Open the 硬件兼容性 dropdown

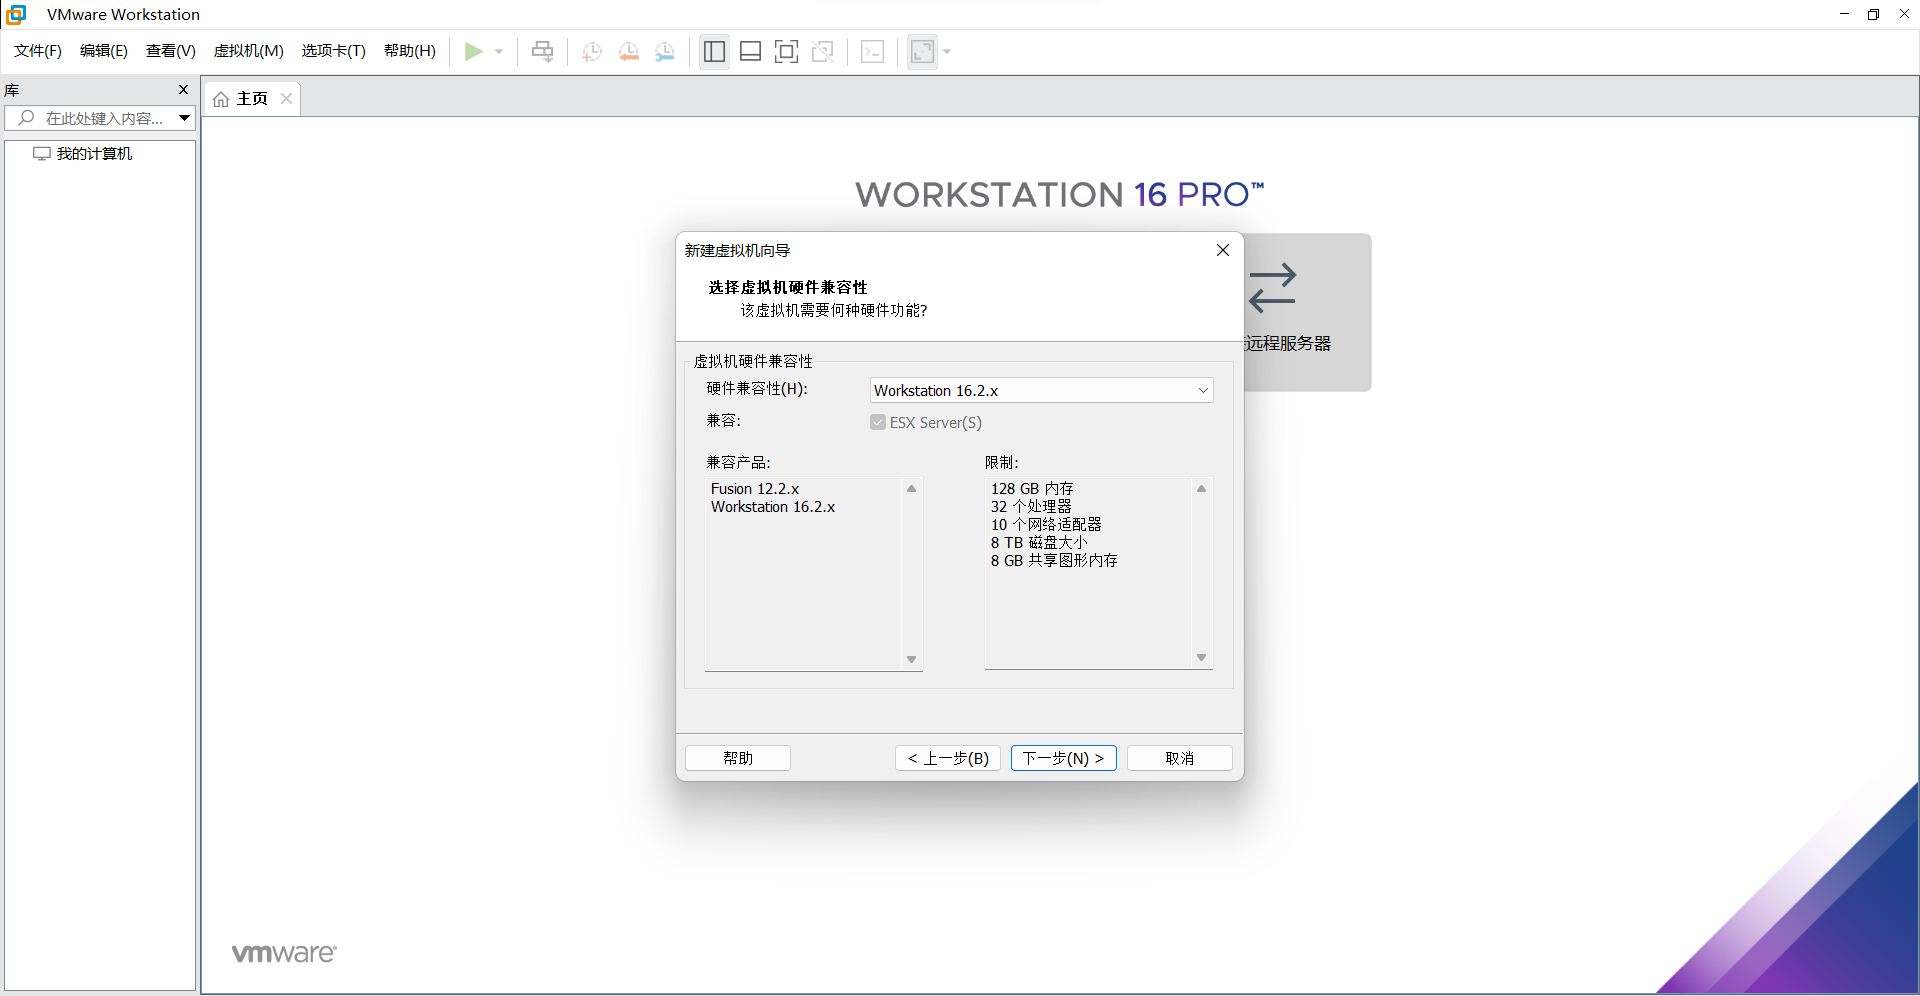click(x=1041, y=390)
